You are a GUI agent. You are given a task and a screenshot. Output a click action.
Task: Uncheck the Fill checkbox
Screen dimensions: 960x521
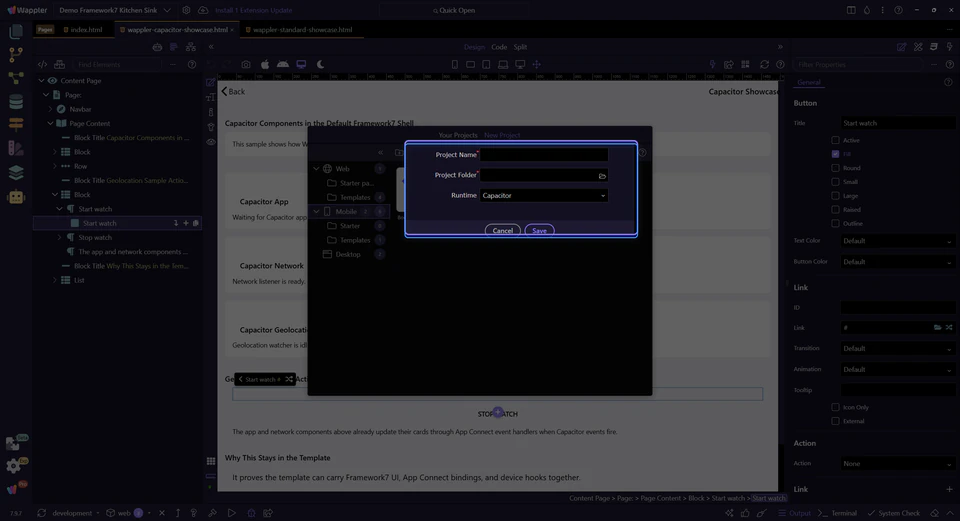coord(835,154)
